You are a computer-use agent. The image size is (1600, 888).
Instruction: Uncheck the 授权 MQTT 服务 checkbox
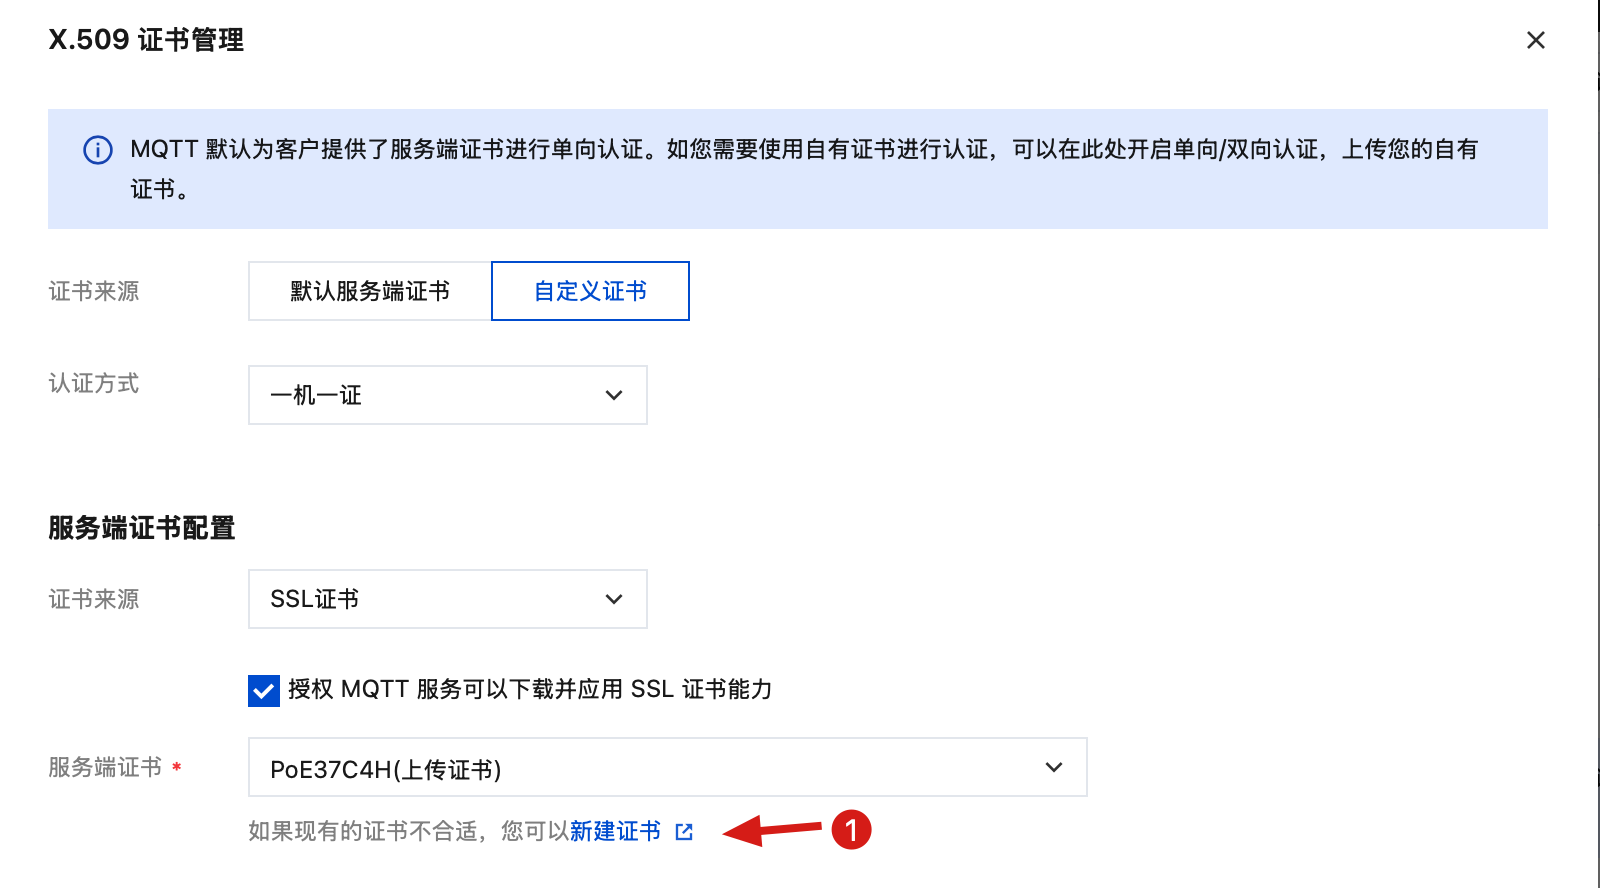click(264, 690)
